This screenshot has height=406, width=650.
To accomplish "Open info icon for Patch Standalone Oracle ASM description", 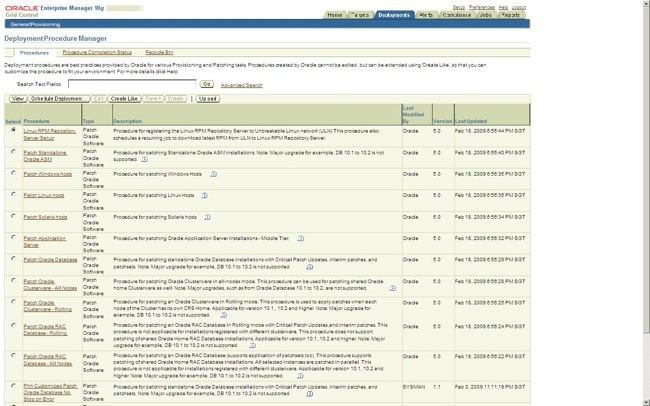I will click(144, 159).
